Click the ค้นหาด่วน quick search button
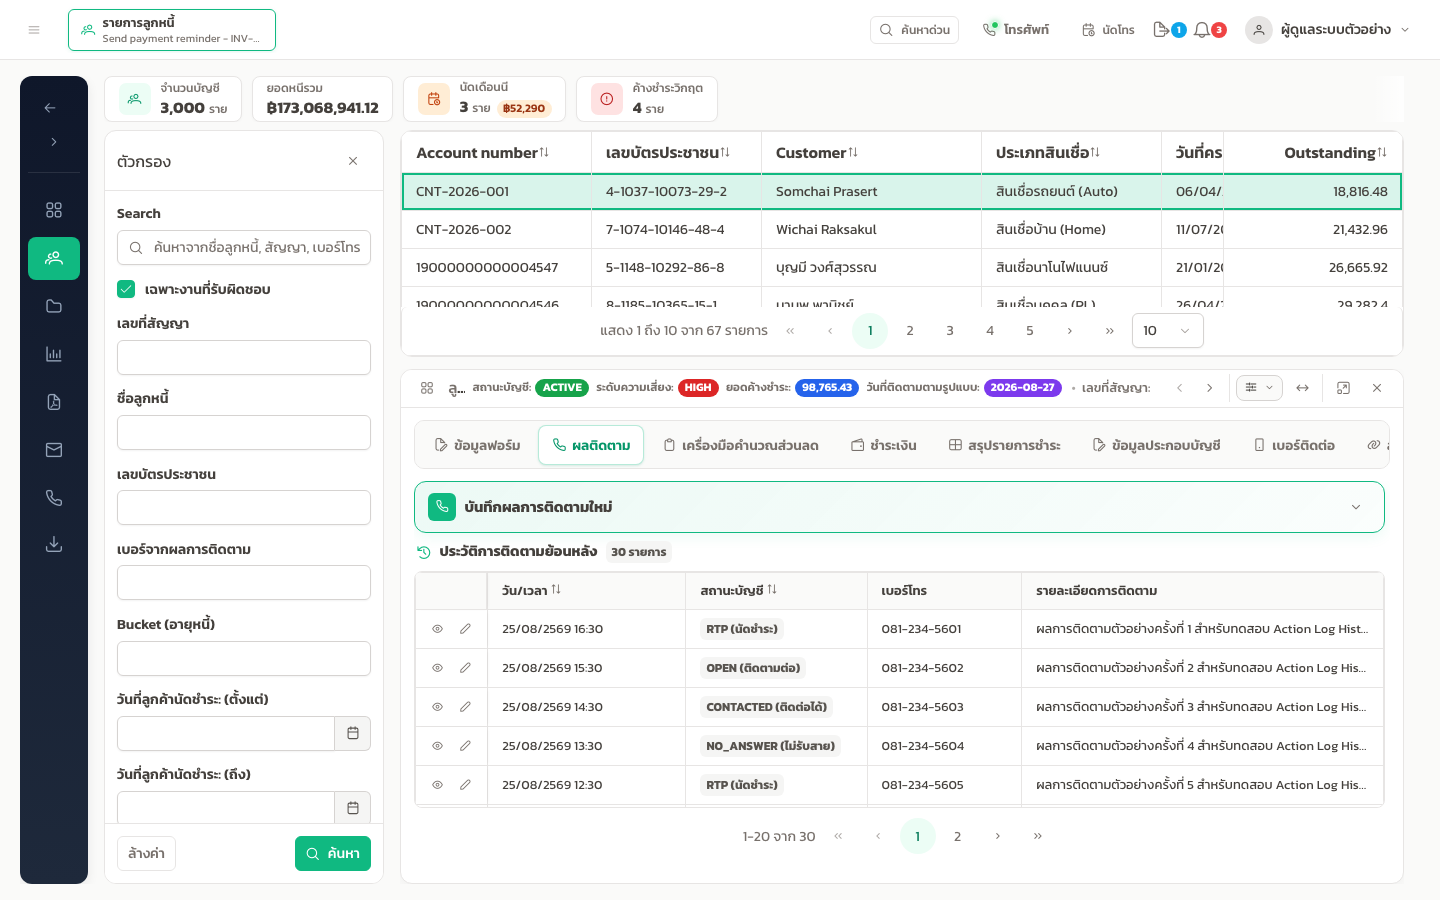Screen dimensions: 1440x900 click(x=914, y=30)
